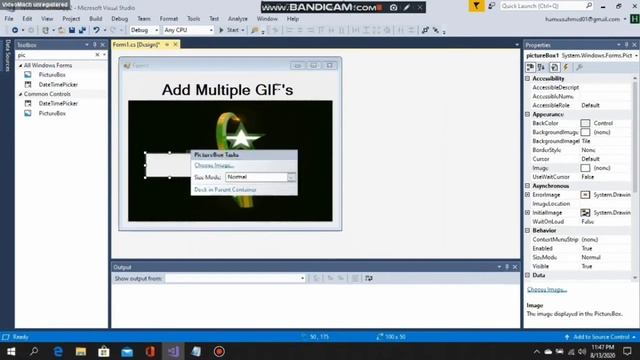Collapse the Behavior property category
640x360 pixels.
(x=527, y=231)
